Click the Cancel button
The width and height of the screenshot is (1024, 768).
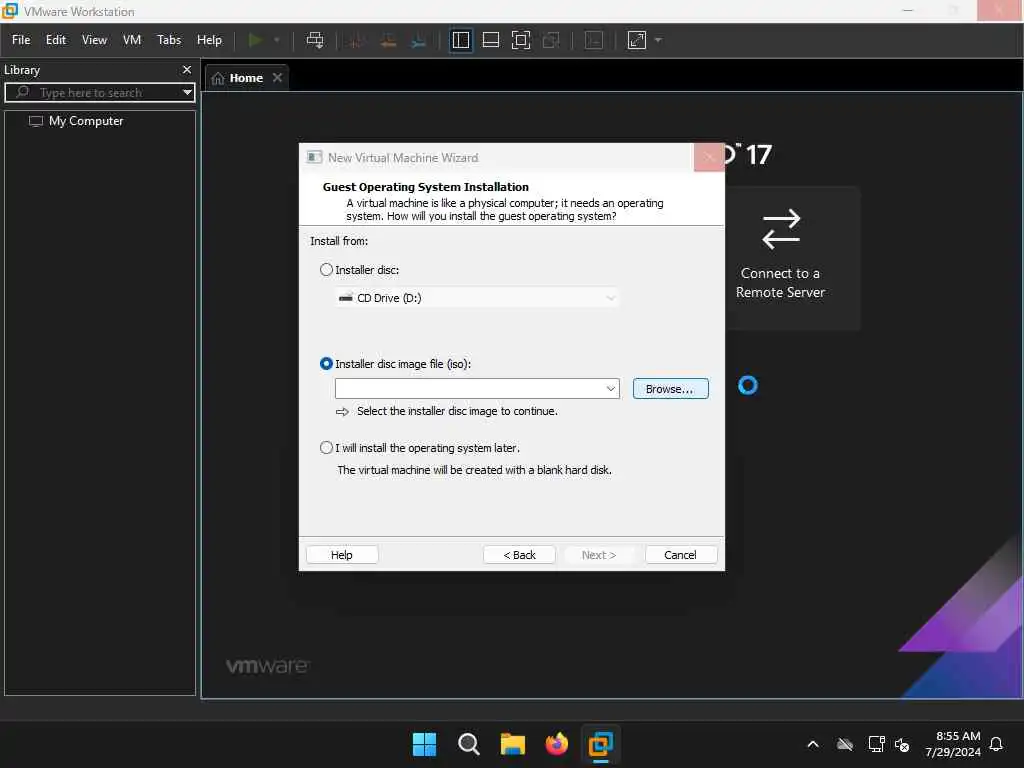tap(680, 555)
